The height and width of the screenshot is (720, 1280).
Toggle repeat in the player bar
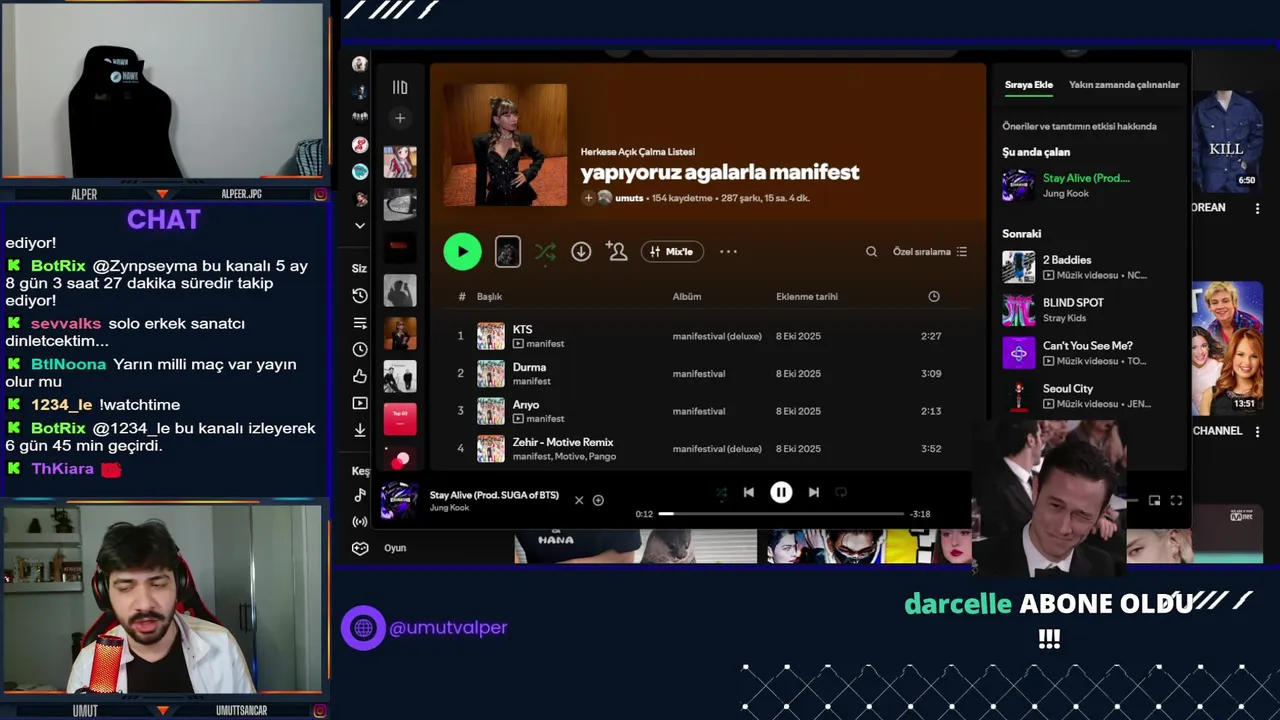[841, 492]
